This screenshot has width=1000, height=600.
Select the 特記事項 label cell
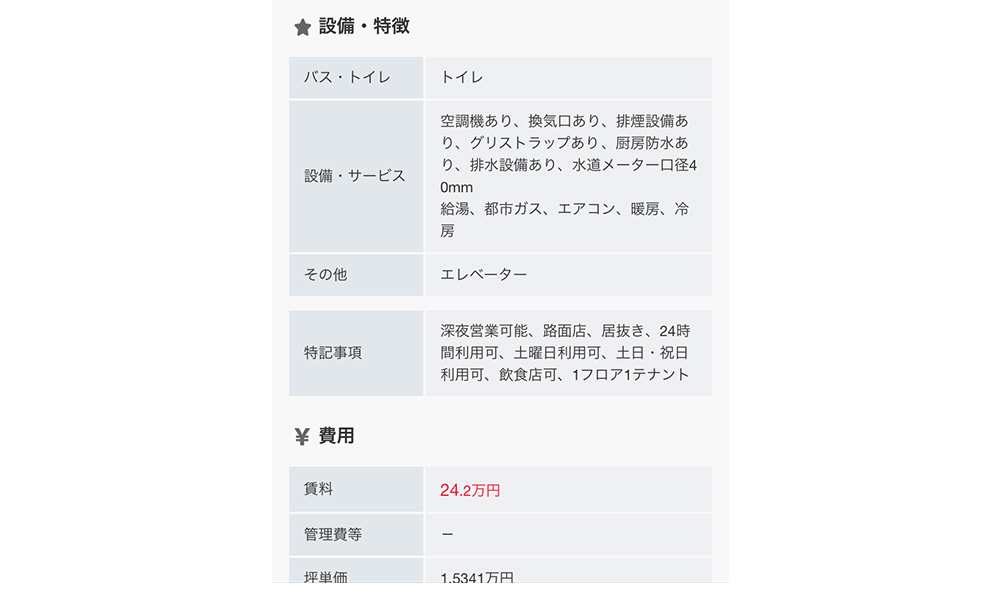coord(356,353)
